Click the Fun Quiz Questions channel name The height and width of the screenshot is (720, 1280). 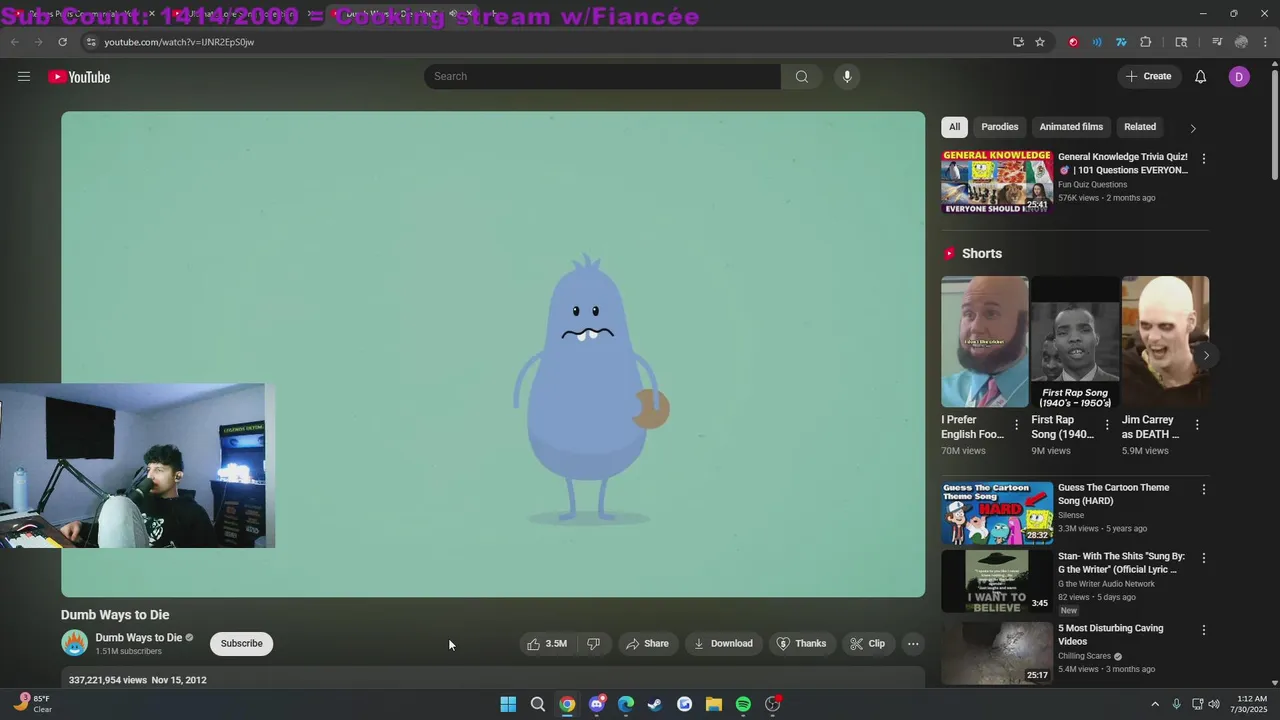[1092, 185]
